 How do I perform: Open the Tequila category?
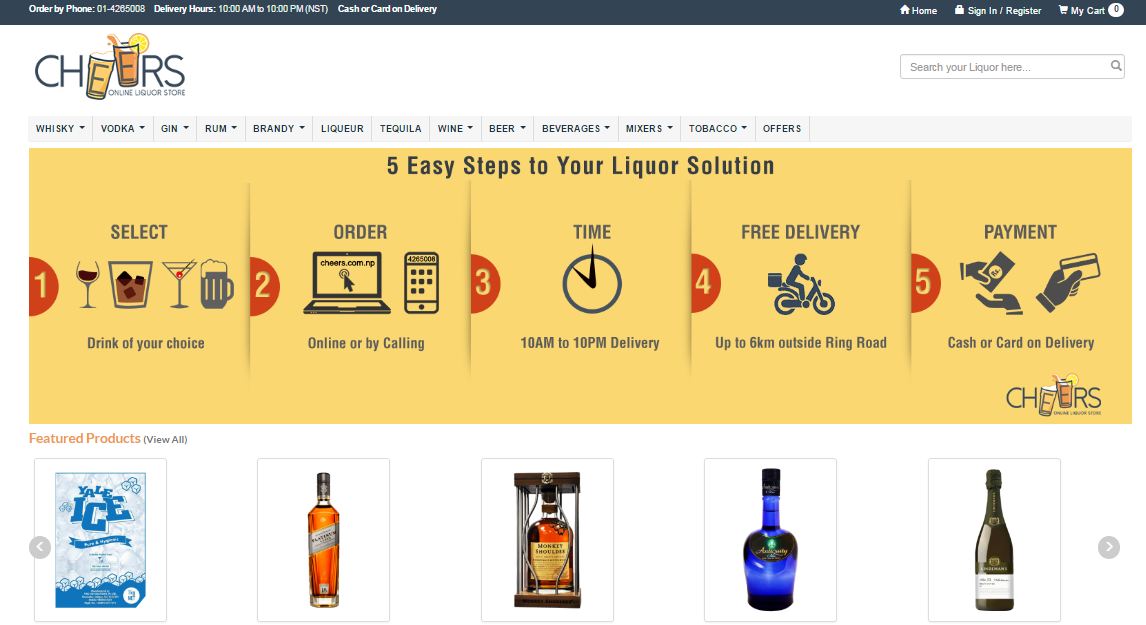point(401,128)
